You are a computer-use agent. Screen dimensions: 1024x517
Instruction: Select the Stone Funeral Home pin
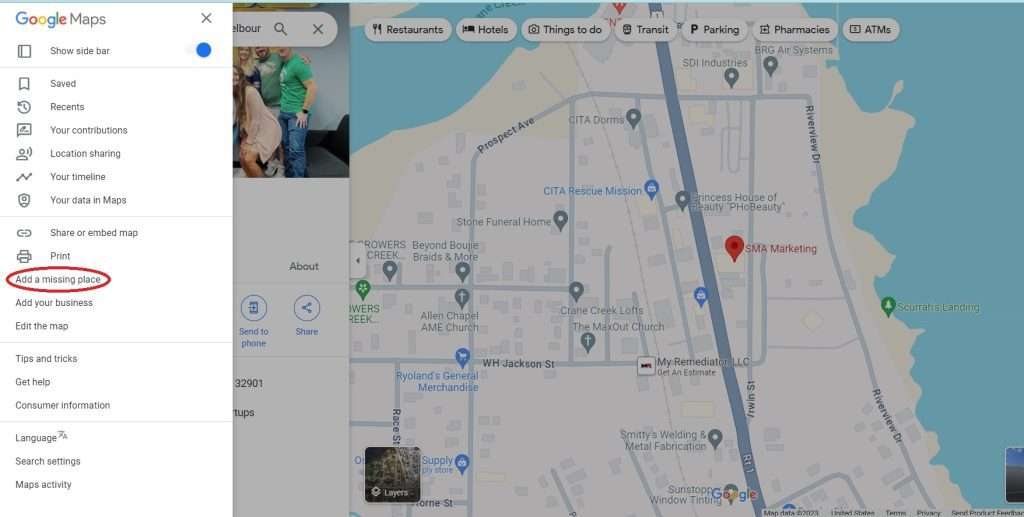tap(560, 220)
